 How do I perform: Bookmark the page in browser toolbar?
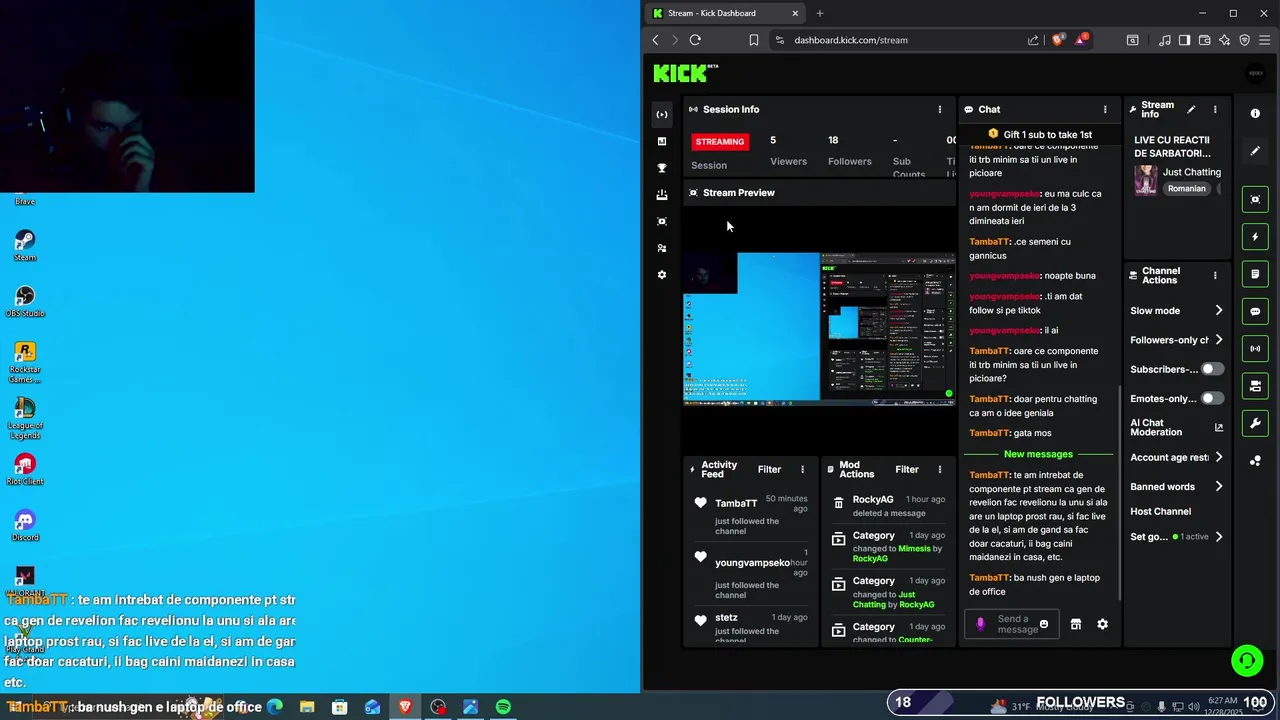(754, 40)
